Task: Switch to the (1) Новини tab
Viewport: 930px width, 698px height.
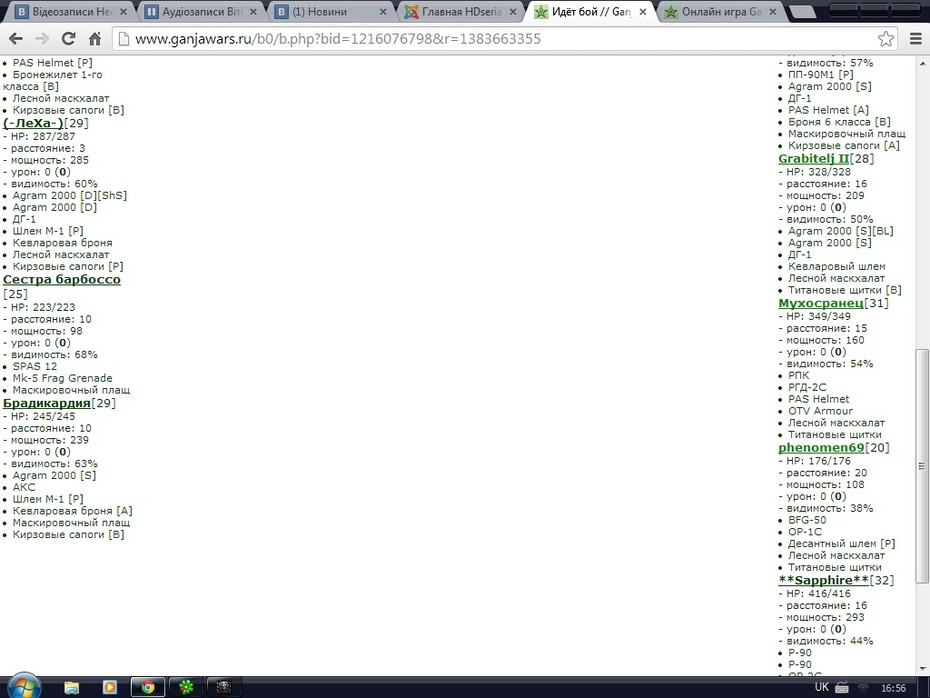Action: click(332, 11)
